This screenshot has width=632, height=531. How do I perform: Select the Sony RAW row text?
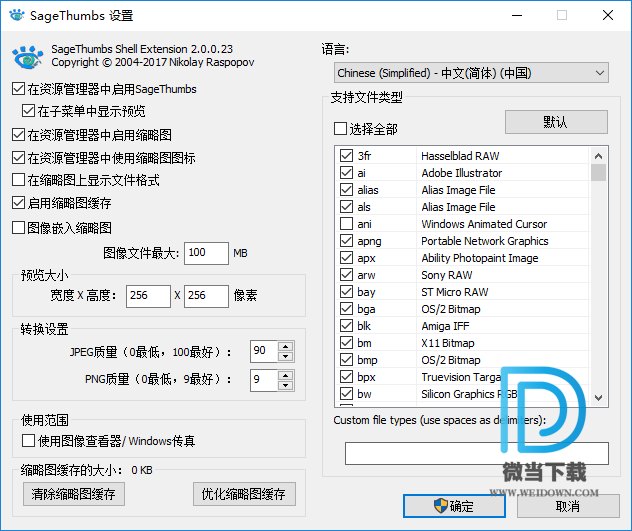click(447, 275)
